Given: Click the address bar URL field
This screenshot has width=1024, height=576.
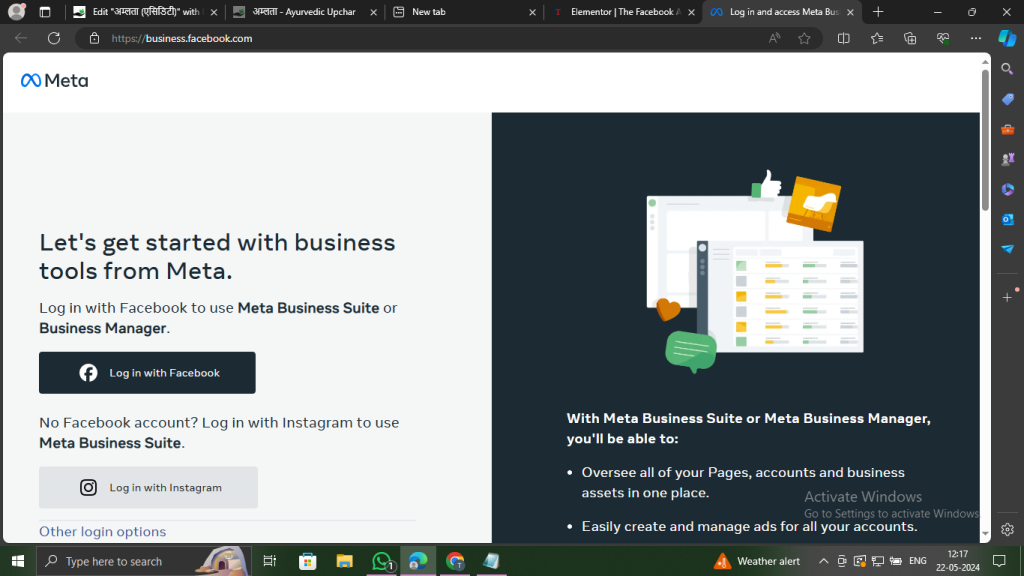Looking at the screenshot, I should click(431, 39).
